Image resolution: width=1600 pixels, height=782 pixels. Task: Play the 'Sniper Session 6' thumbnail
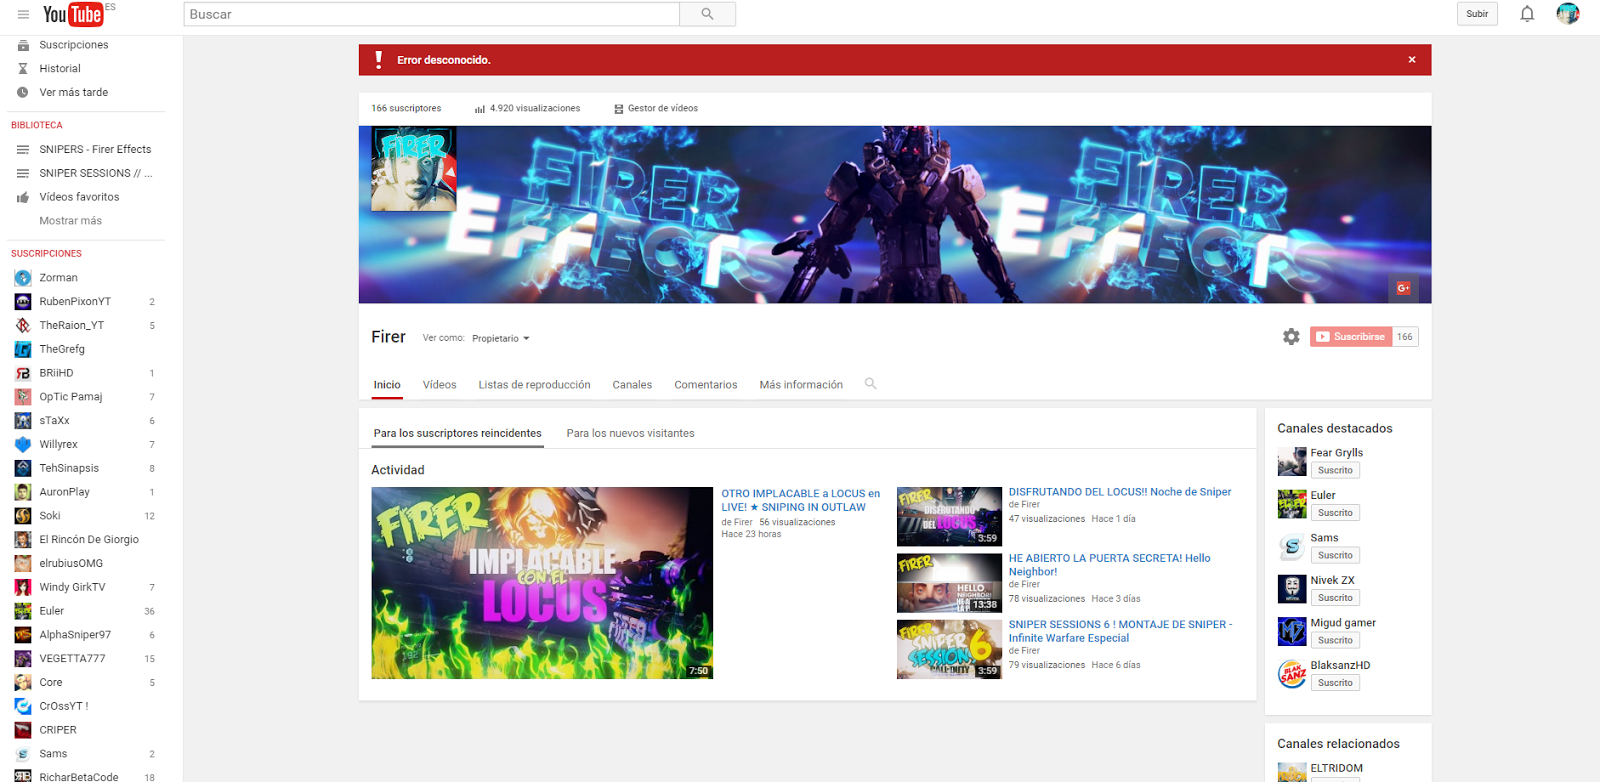(x=949, y=649)
